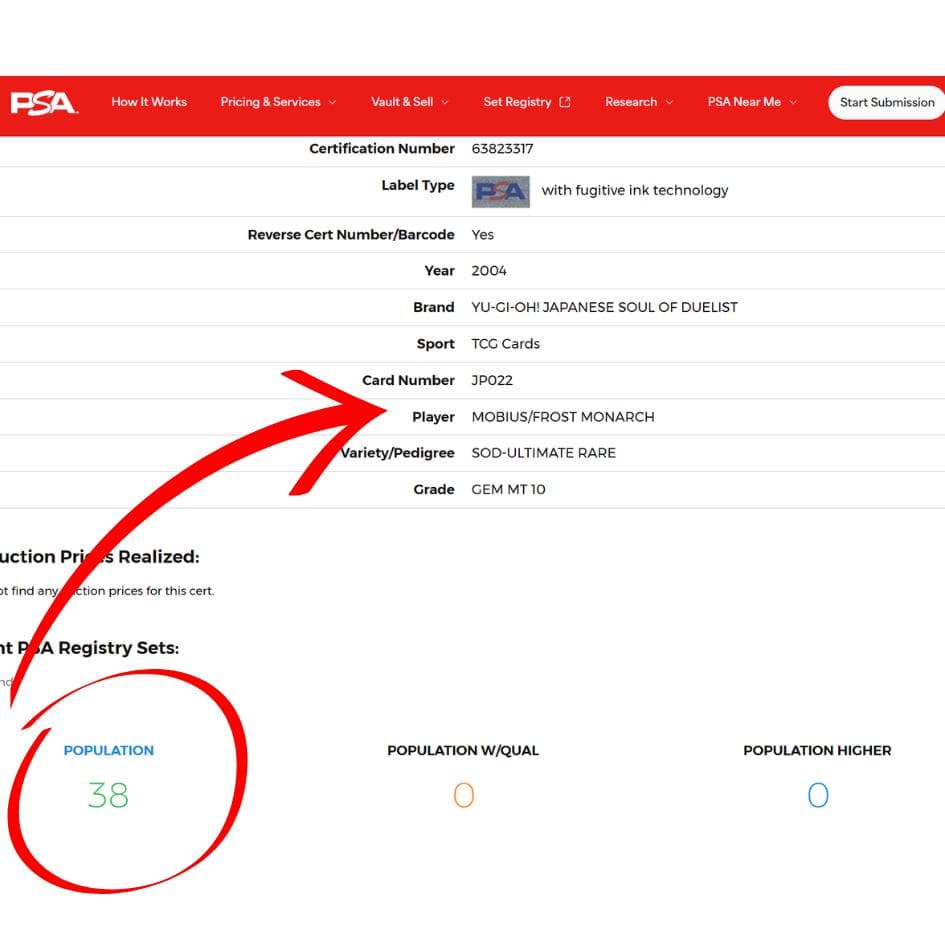
Task: Click the PSA logo in header
Action: [43, 102]
